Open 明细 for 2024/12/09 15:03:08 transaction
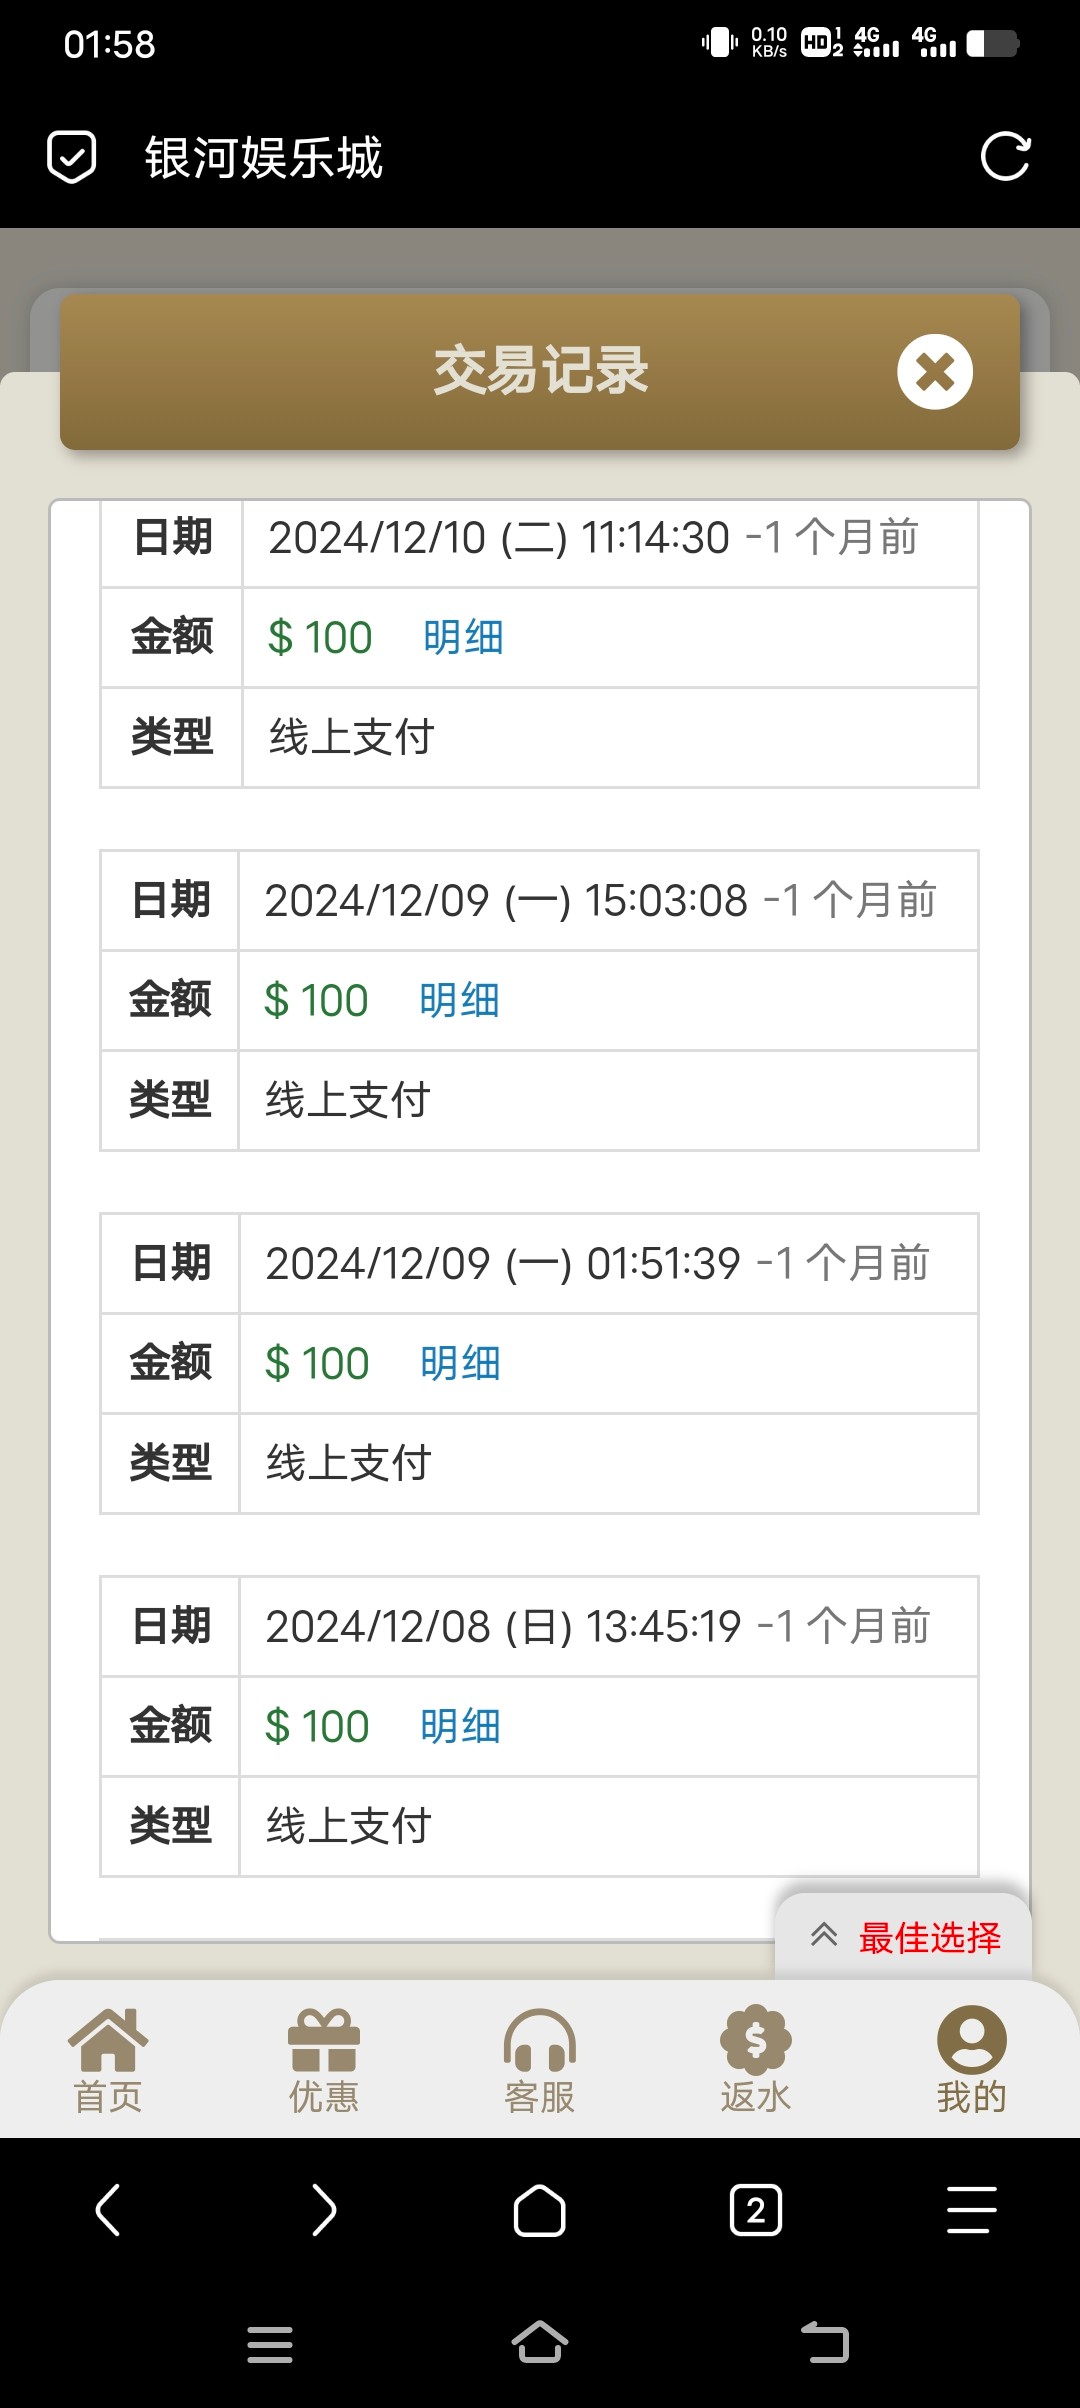The width and height of the screenshot is (1080, 2408). pos(459,1001)
